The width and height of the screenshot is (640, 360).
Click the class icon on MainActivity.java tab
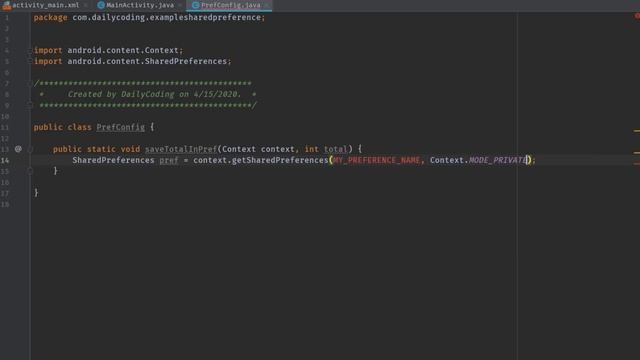(101, 5)
